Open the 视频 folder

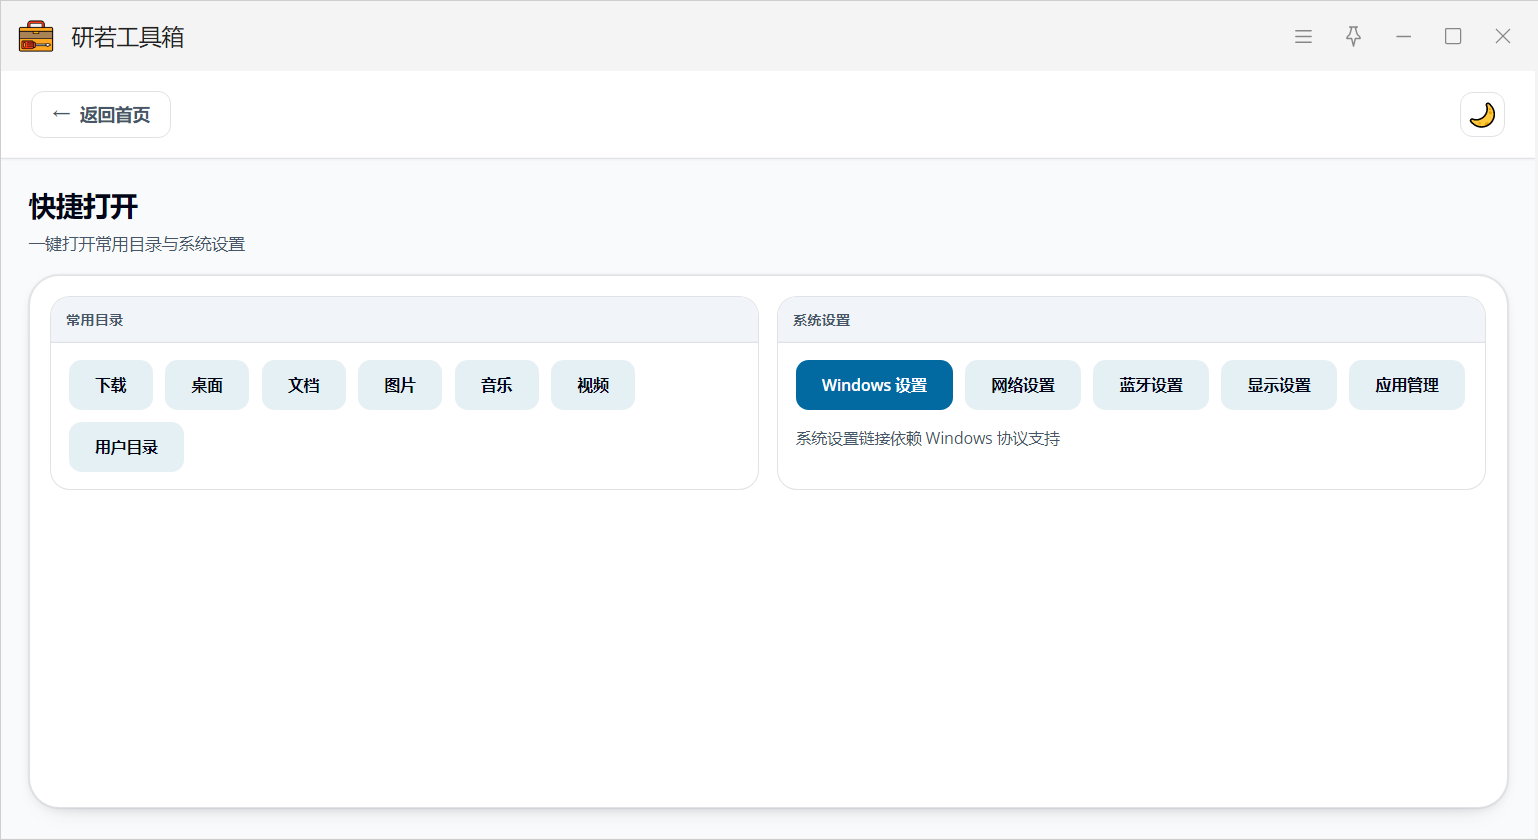pos(593,385)
